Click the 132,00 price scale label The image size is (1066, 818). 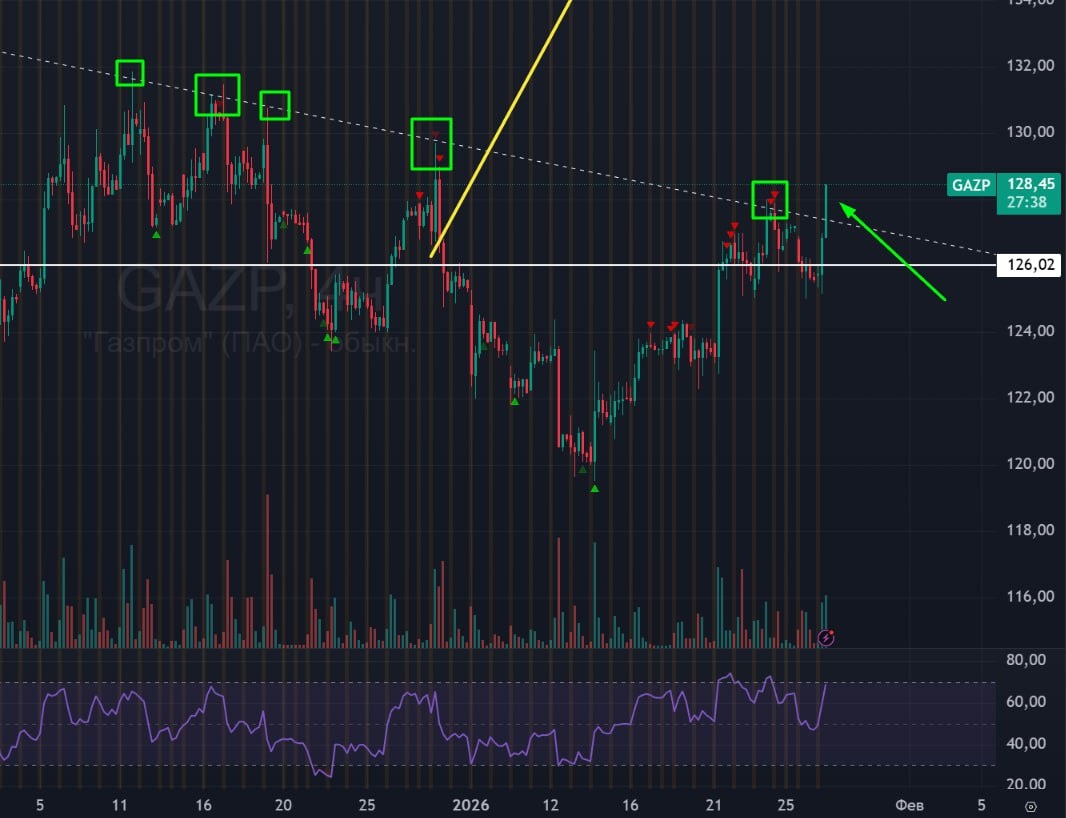pyautogui.click(x=1030, y=66)
